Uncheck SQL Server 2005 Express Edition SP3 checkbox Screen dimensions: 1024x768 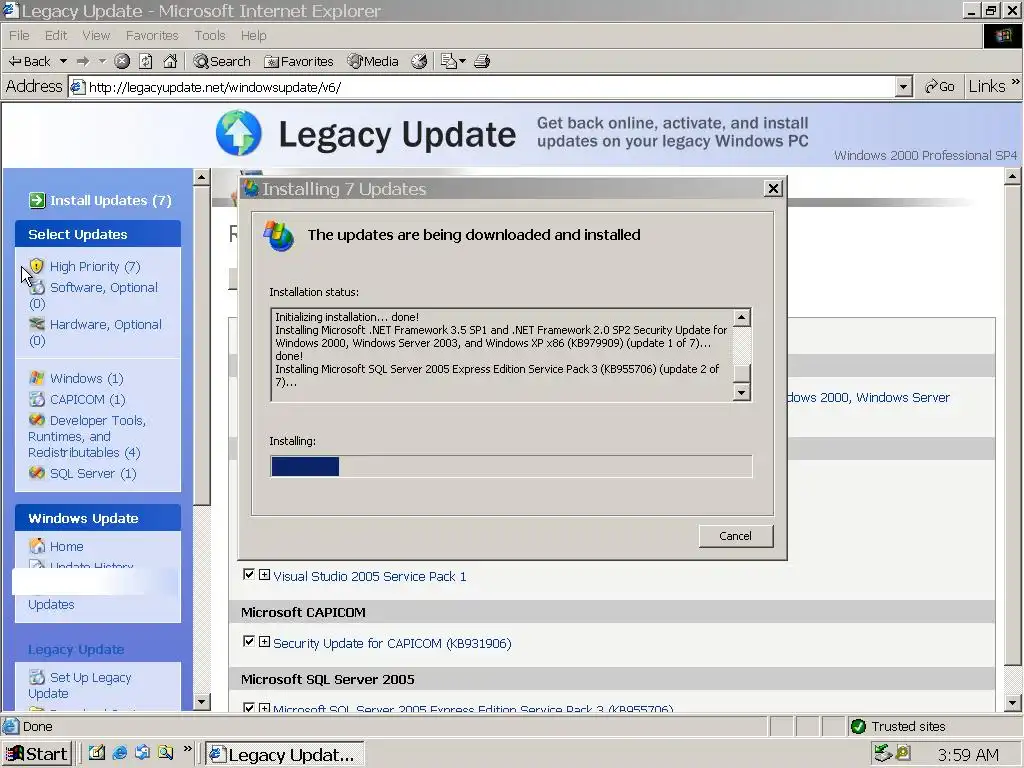click(249, 707)
